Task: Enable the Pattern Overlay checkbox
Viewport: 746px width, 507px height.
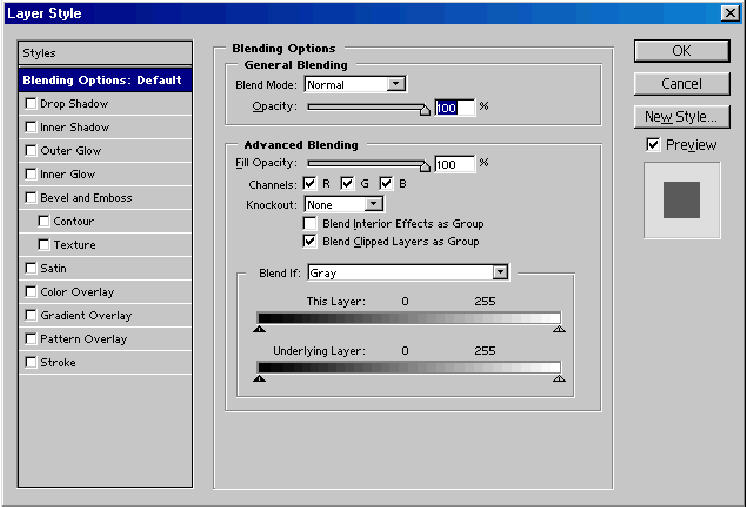Action: coord(31,339)
